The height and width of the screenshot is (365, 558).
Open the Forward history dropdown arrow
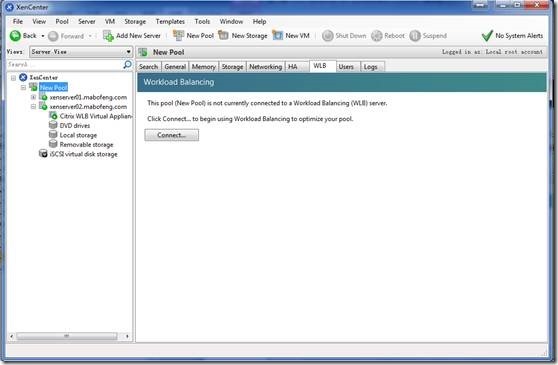coord(90,36)
